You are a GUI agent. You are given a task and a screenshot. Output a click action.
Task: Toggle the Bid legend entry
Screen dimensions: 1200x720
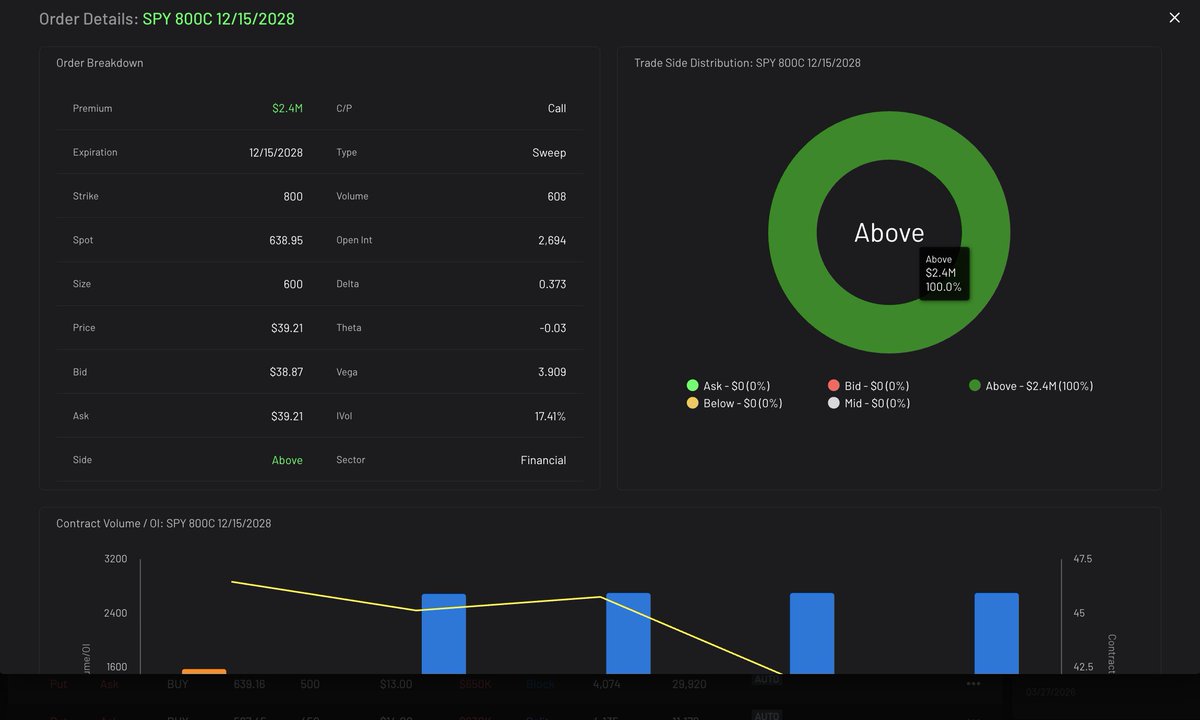pos(868,386)
